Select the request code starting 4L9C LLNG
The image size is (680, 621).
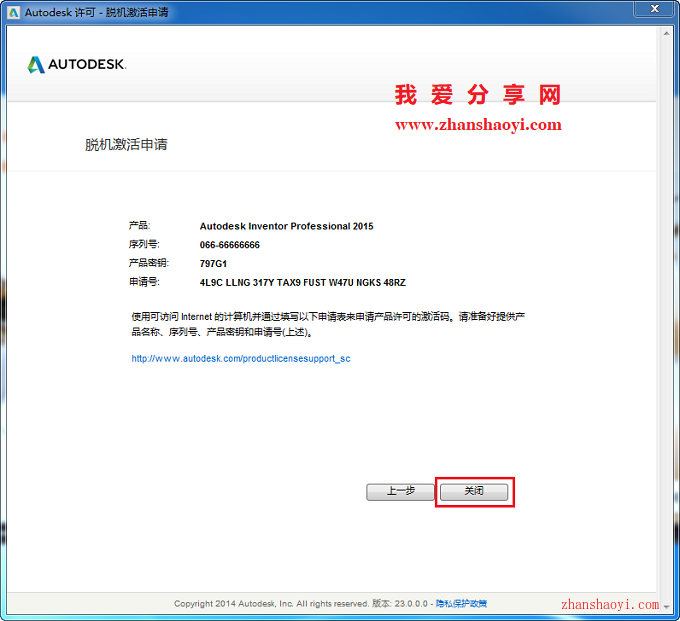pos(303,283)
